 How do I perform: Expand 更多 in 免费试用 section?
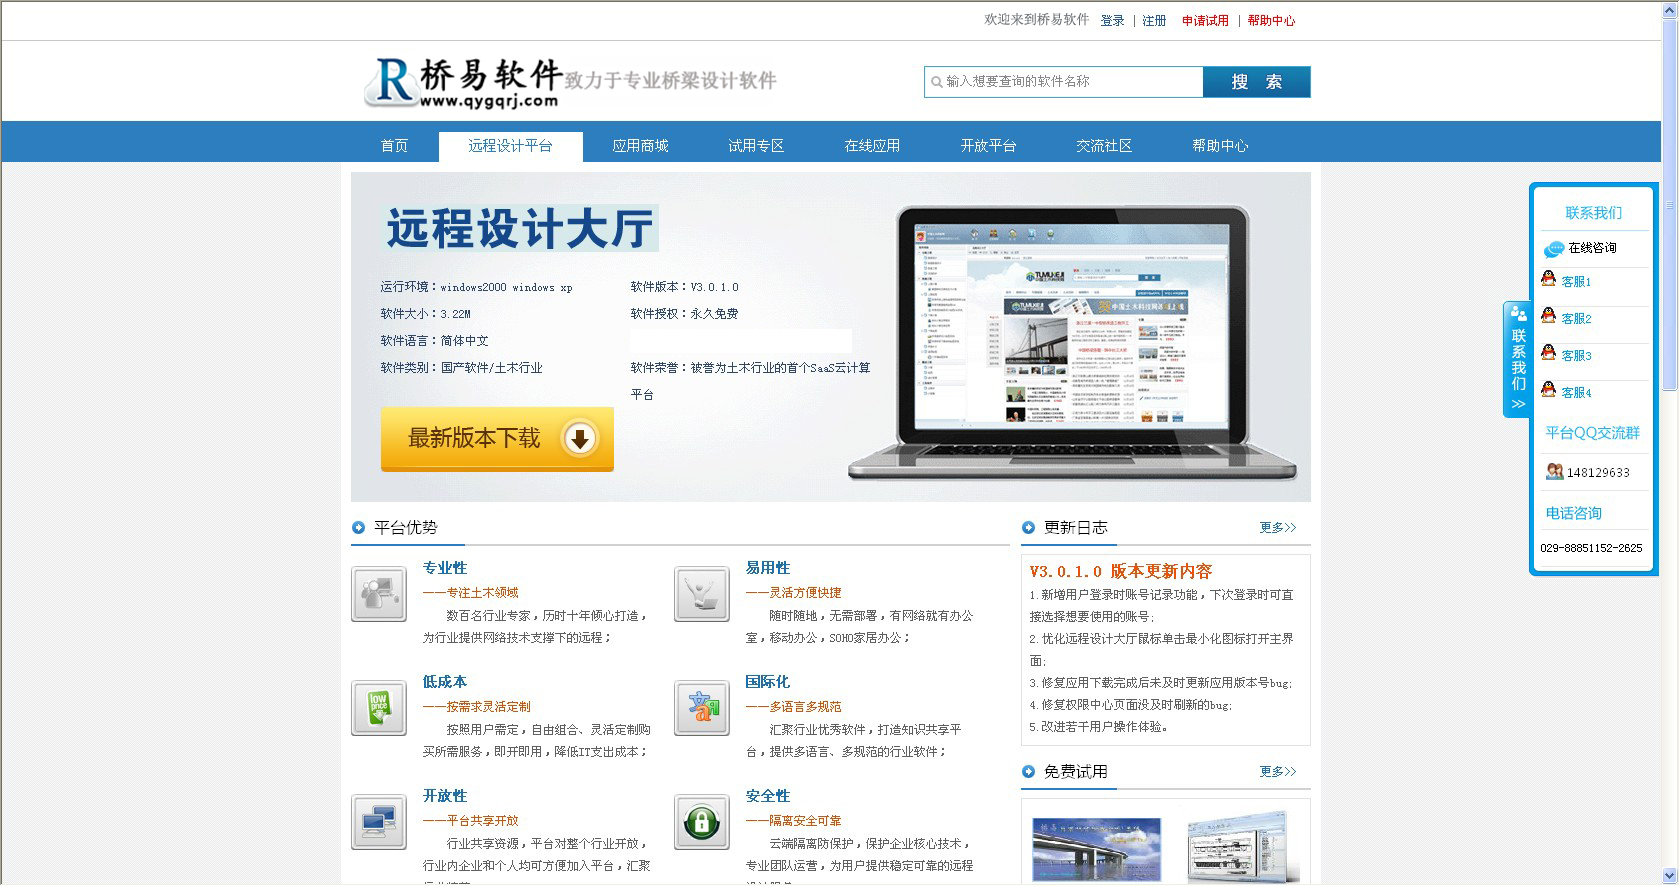coord(1277,772)
